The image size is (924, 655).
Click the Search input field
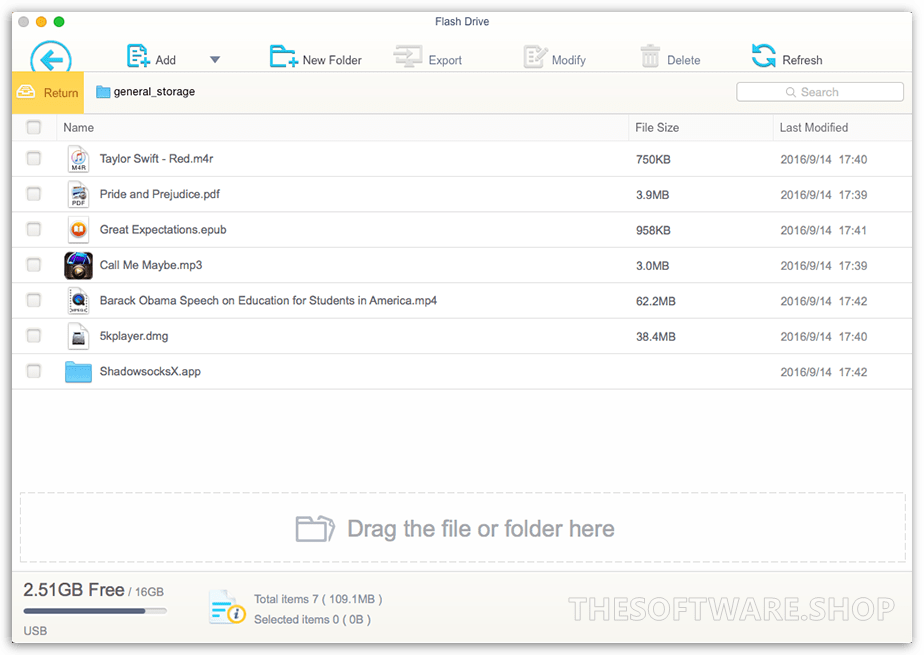click(x=820, y=92)
